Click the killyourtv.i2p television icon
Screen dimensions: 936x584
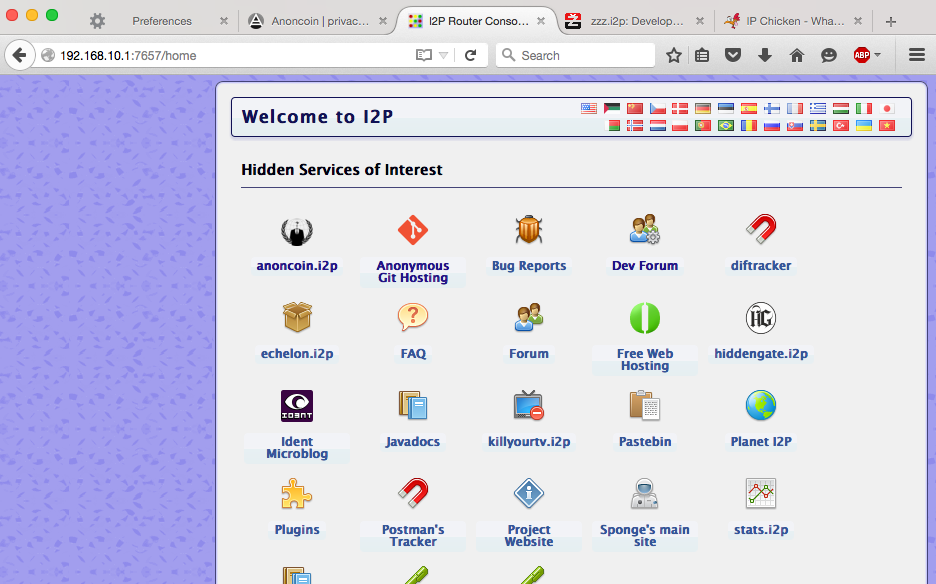pos(529,405)
